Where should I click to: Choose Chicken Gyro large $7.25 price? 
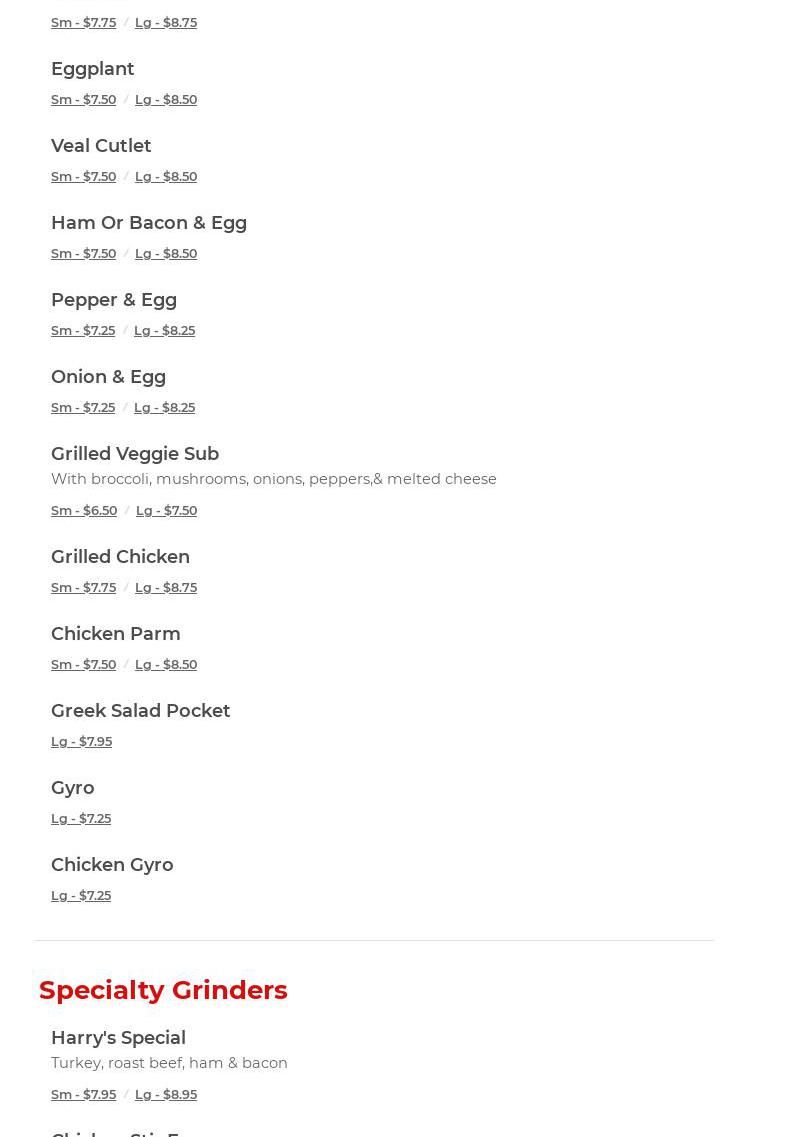[x=81, y=895]
